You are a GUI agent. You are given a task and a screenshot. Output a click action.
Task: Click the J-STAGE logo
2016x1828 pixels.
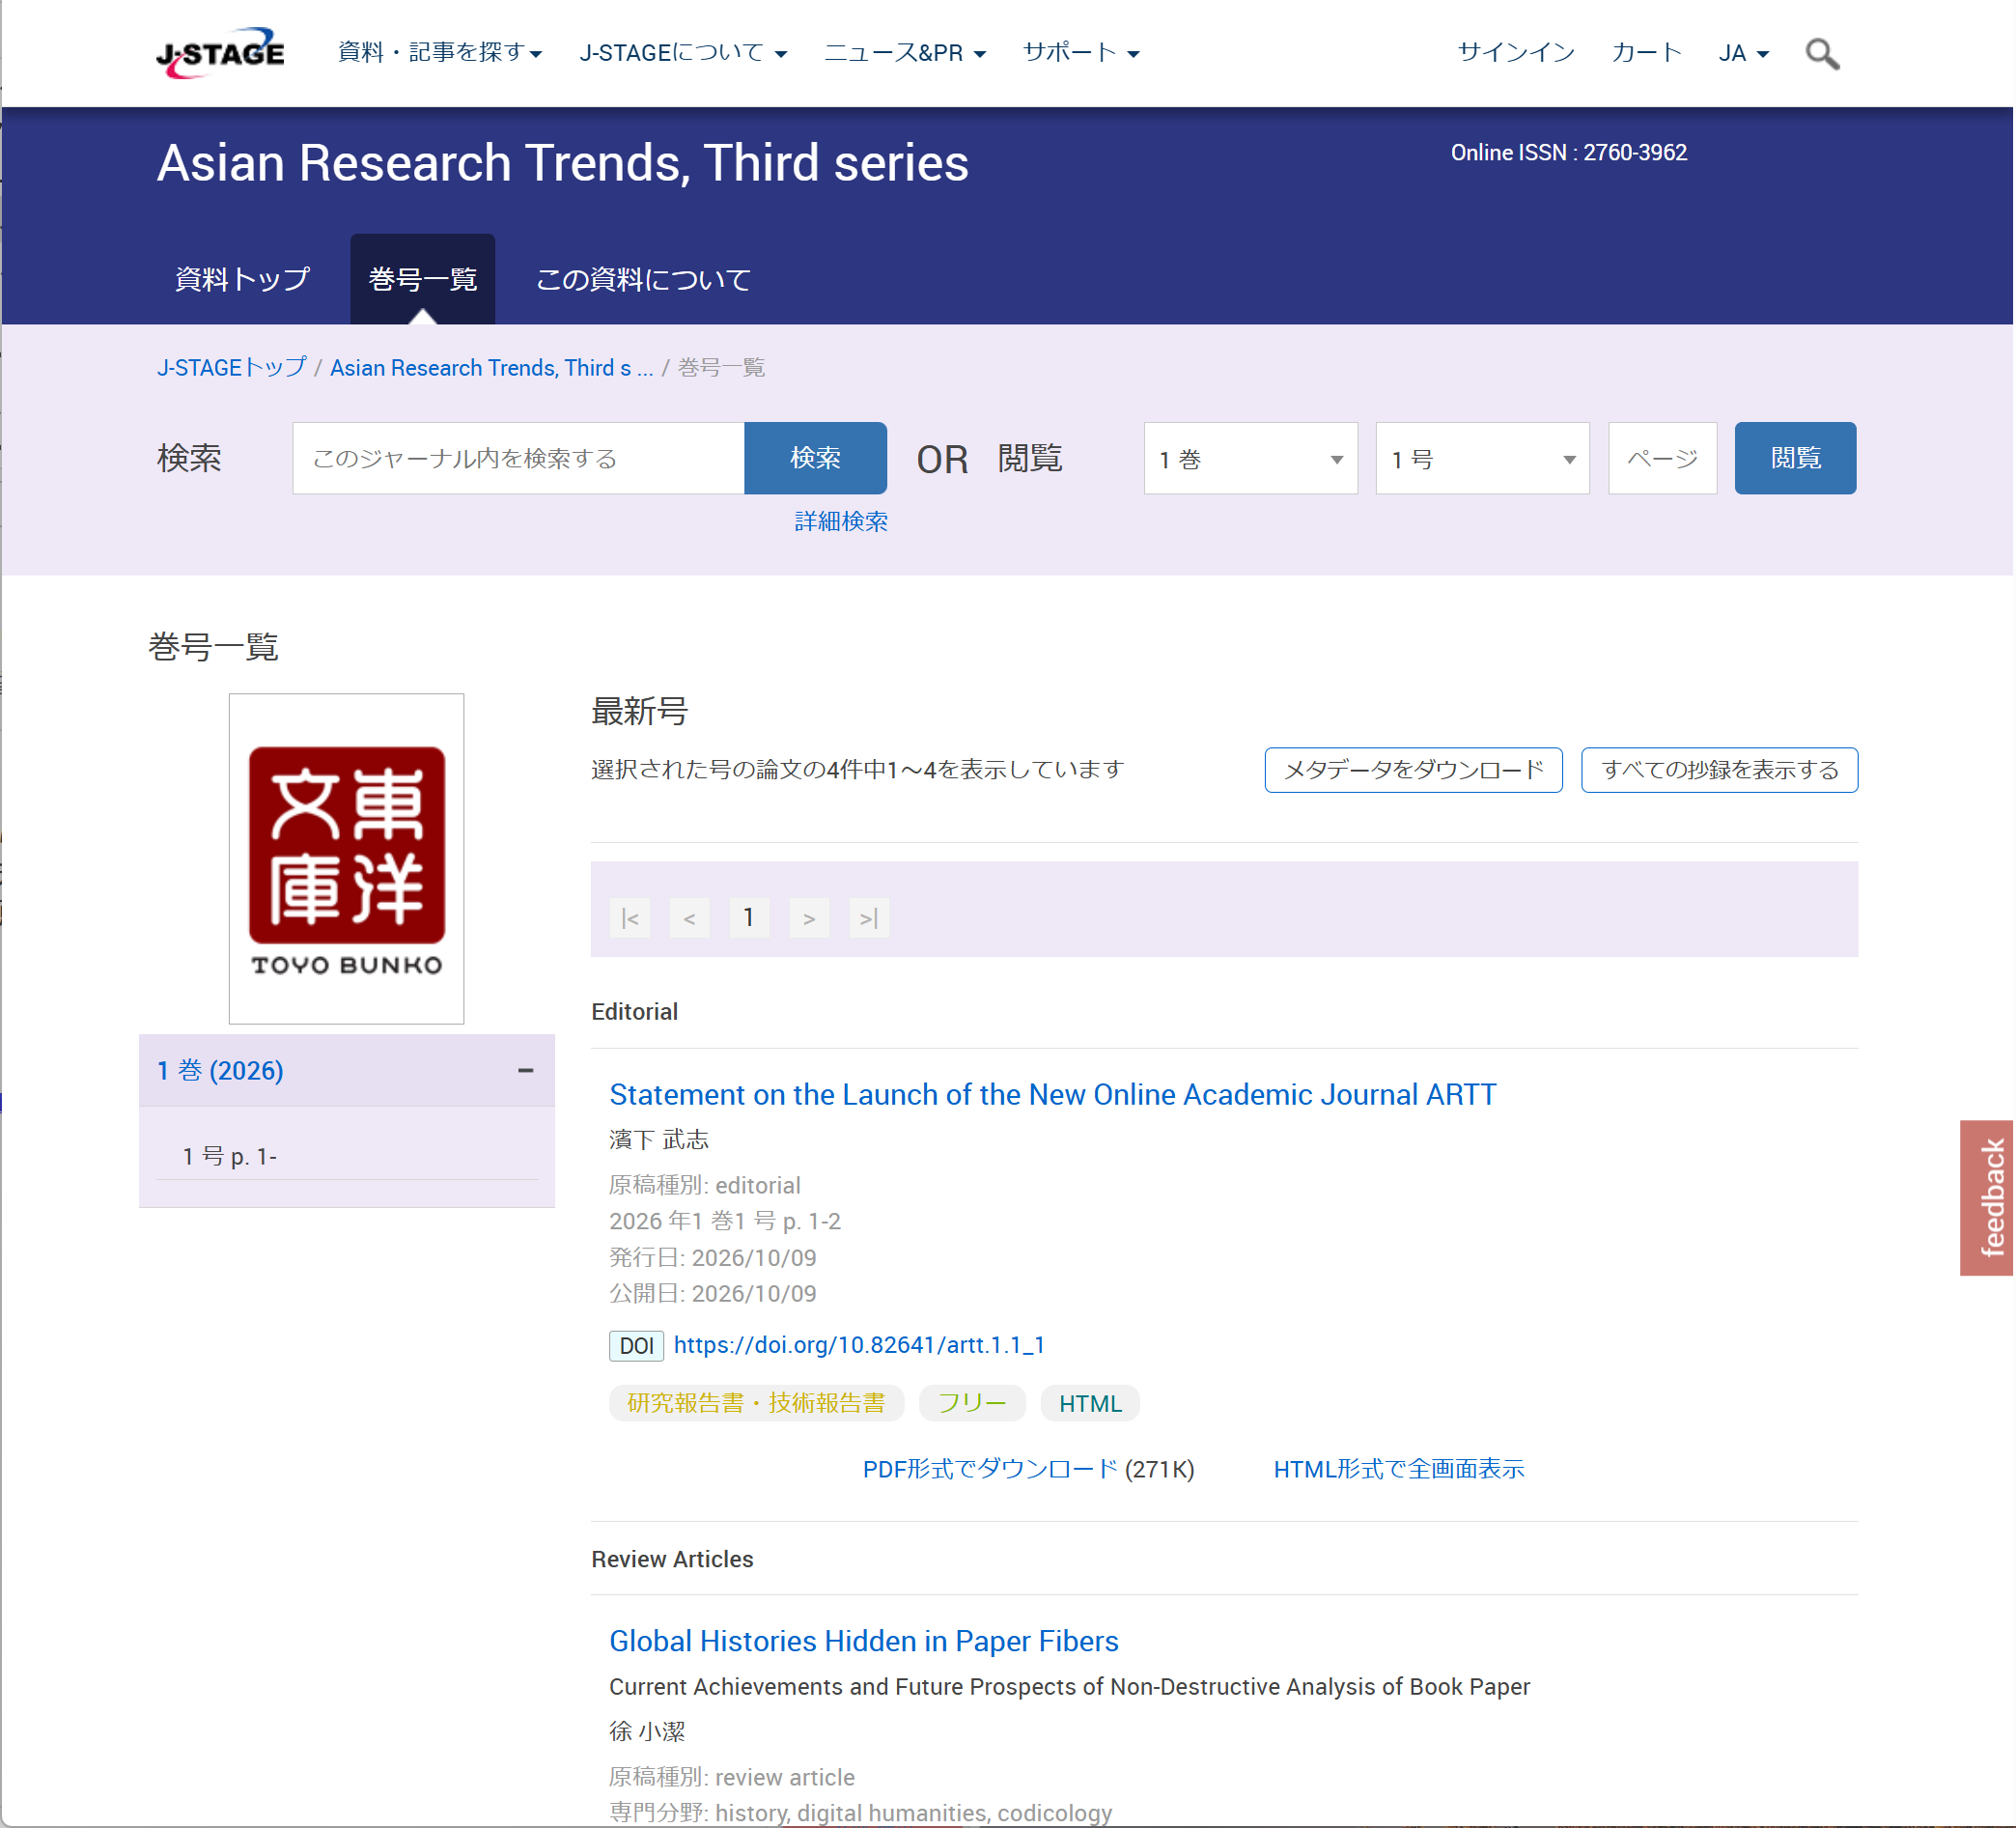click(x=220, y=52)
